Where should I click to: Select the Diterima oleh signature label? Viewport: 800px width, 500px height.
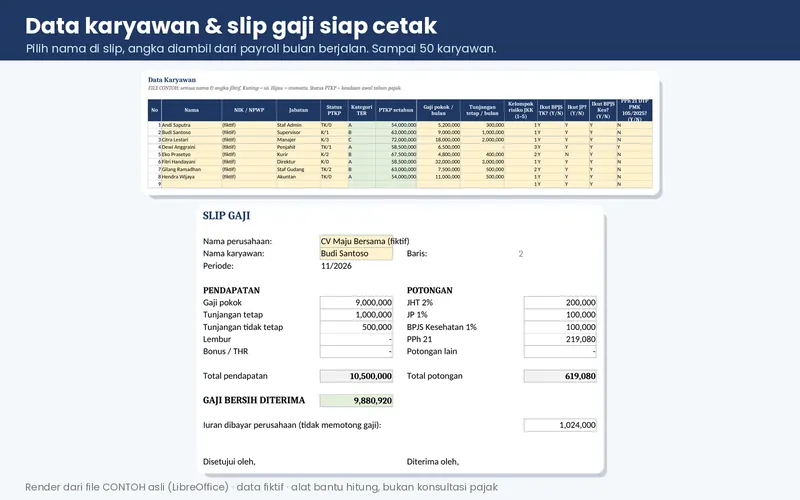[x=433, y=462]
